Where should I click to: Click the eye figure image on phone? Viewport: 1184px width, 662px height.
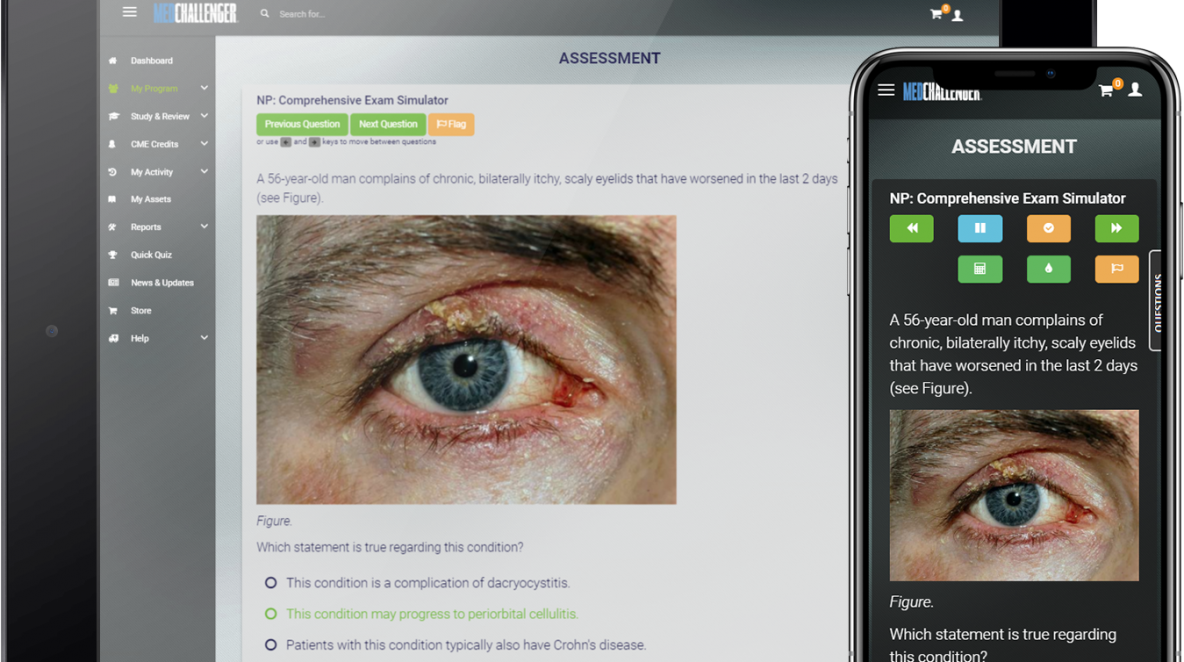tap(1014, 495)
